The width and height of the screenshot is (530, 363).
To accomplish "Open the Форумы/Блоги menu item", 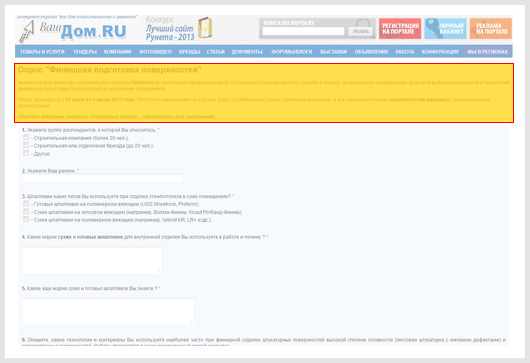I will pos(291,52).
